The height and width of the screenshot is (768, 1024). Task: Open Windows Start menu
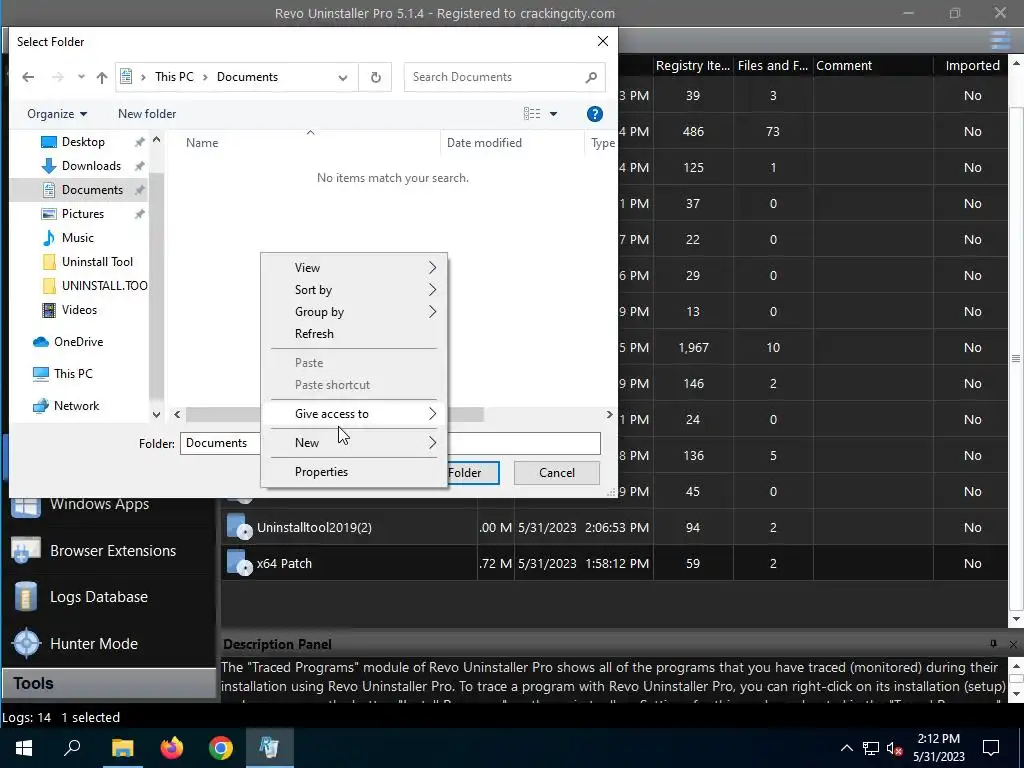[x=24, y=748]
